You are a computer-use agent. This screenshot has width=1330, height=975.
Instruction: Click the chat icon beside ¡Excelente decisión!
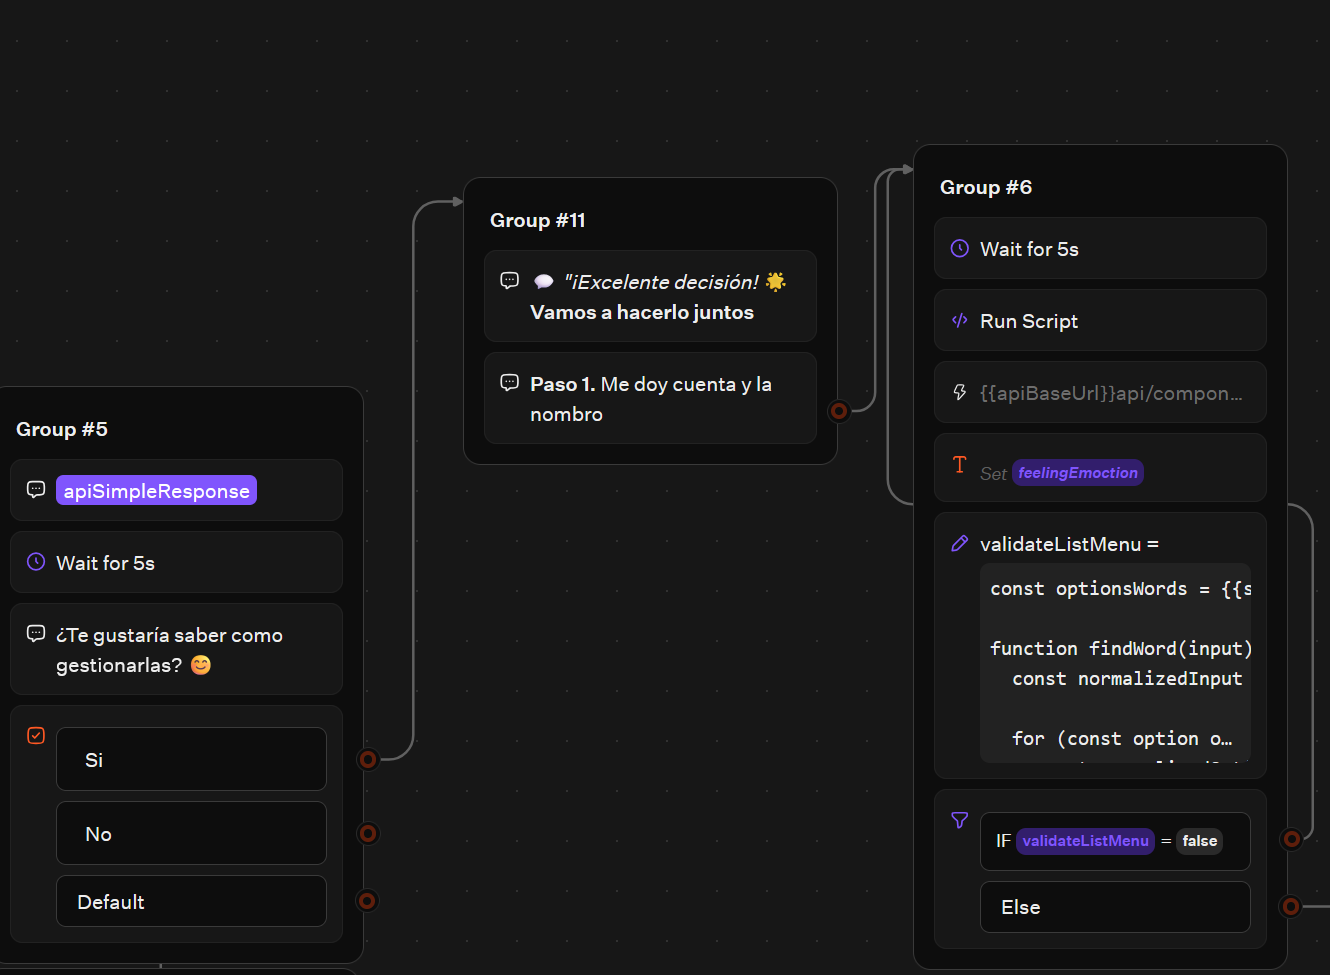pos(509,280)
